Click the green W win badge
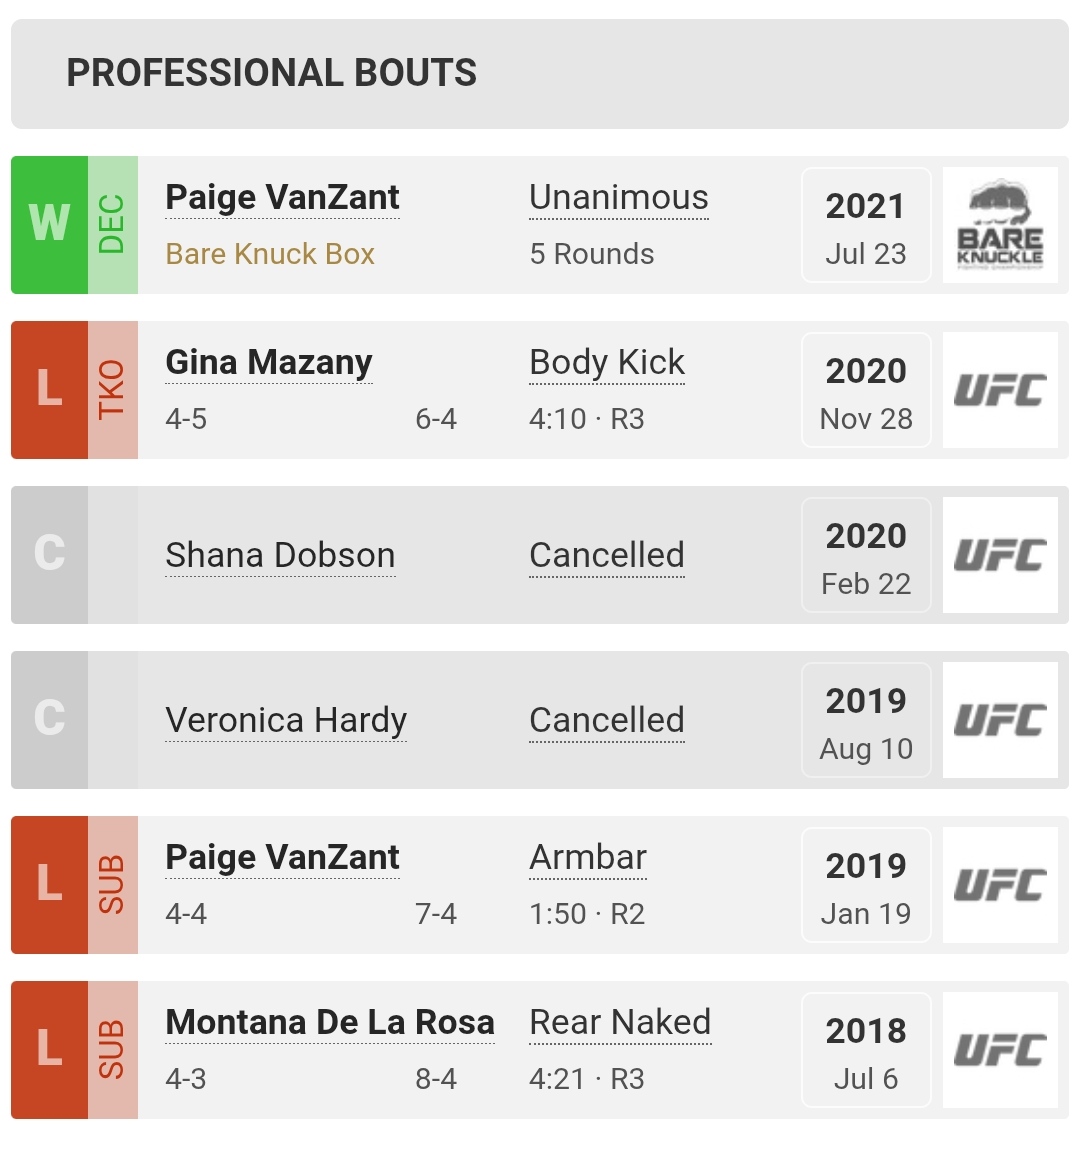This screenshot has height=1160, width=1080. [x=50, y=225]
